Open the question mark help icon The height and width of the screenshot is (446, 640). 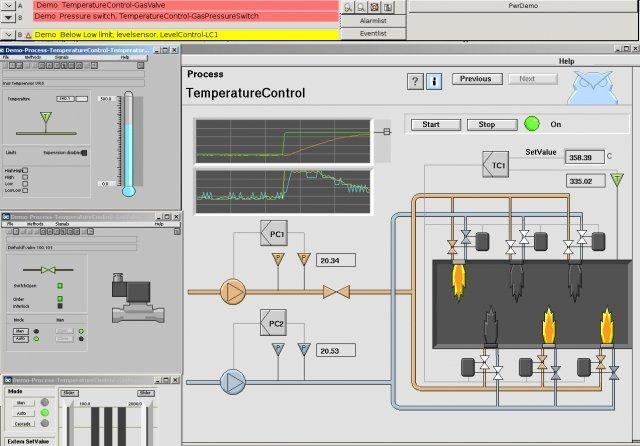(415, 81)
